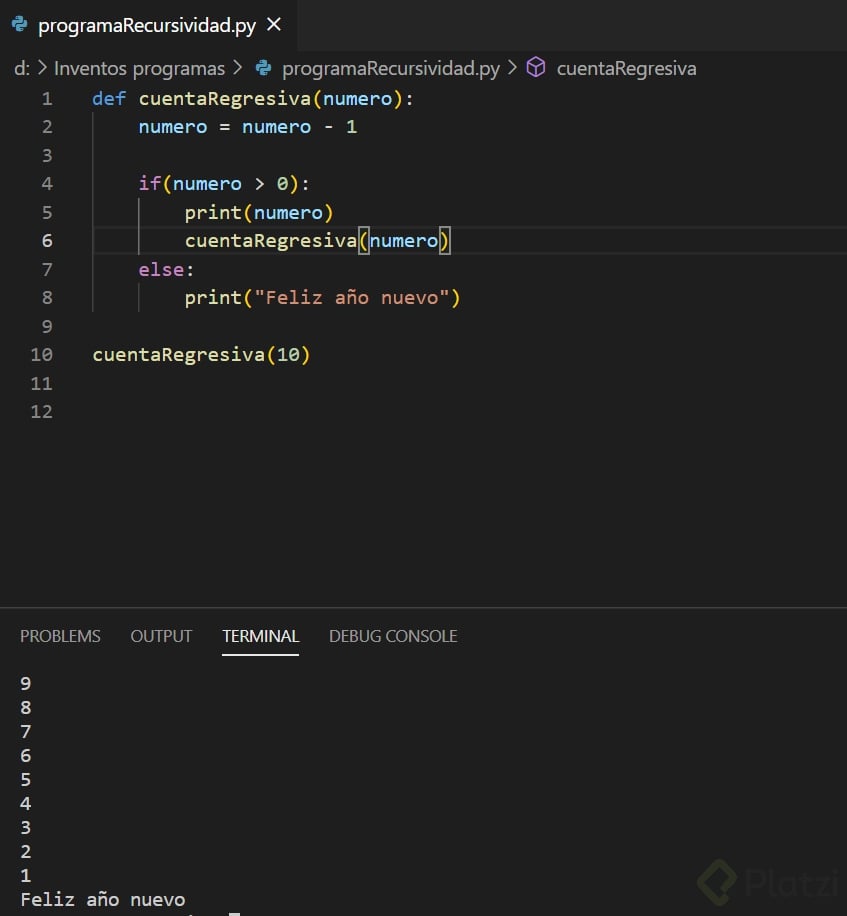This screenshot has height=916, width=847.
Task: Open cuentaRegresiva symbol breadcrumb
Action: pyautogui.click(x=626, y=68)
